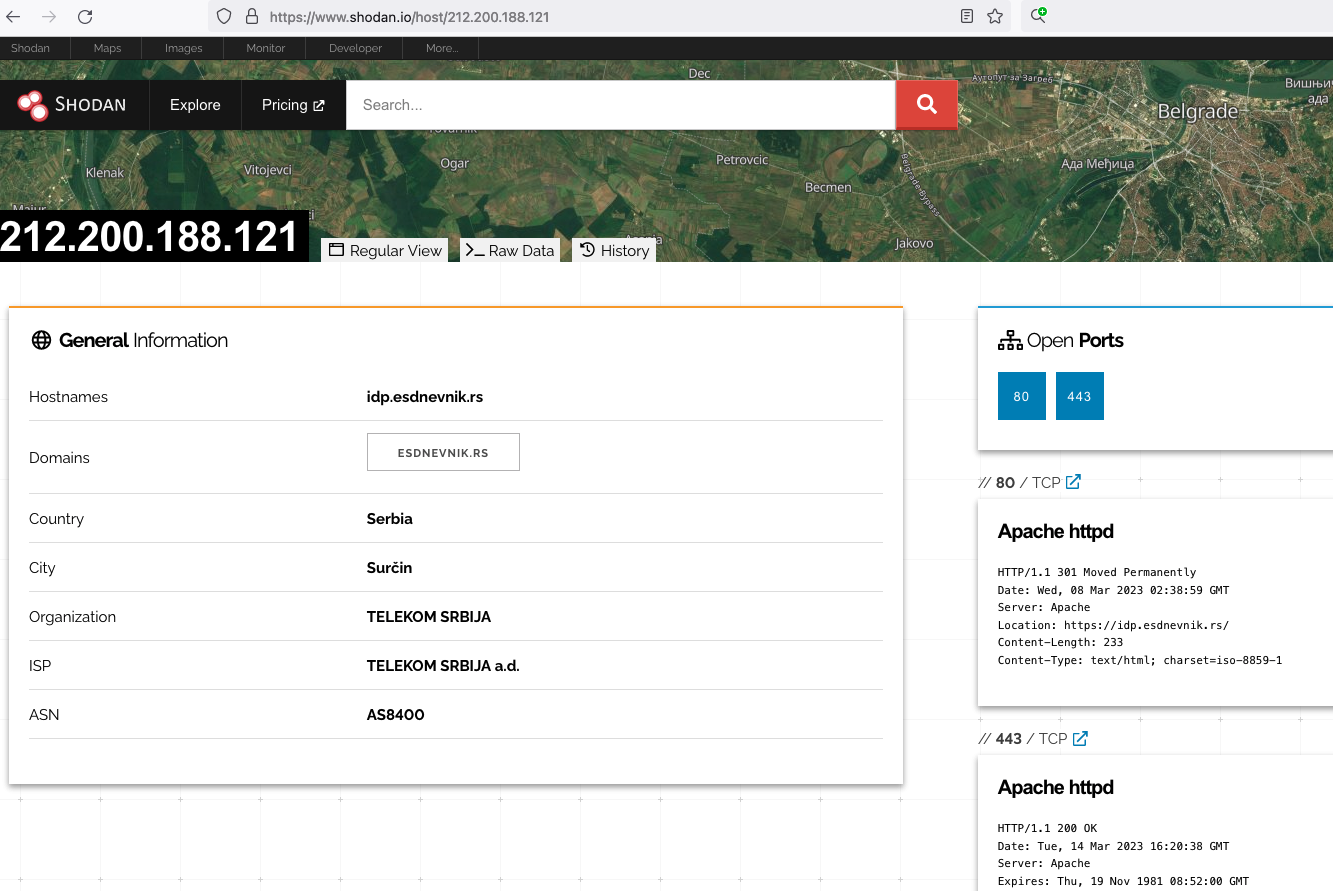Click the browser forward arrow

click(49, 17)
